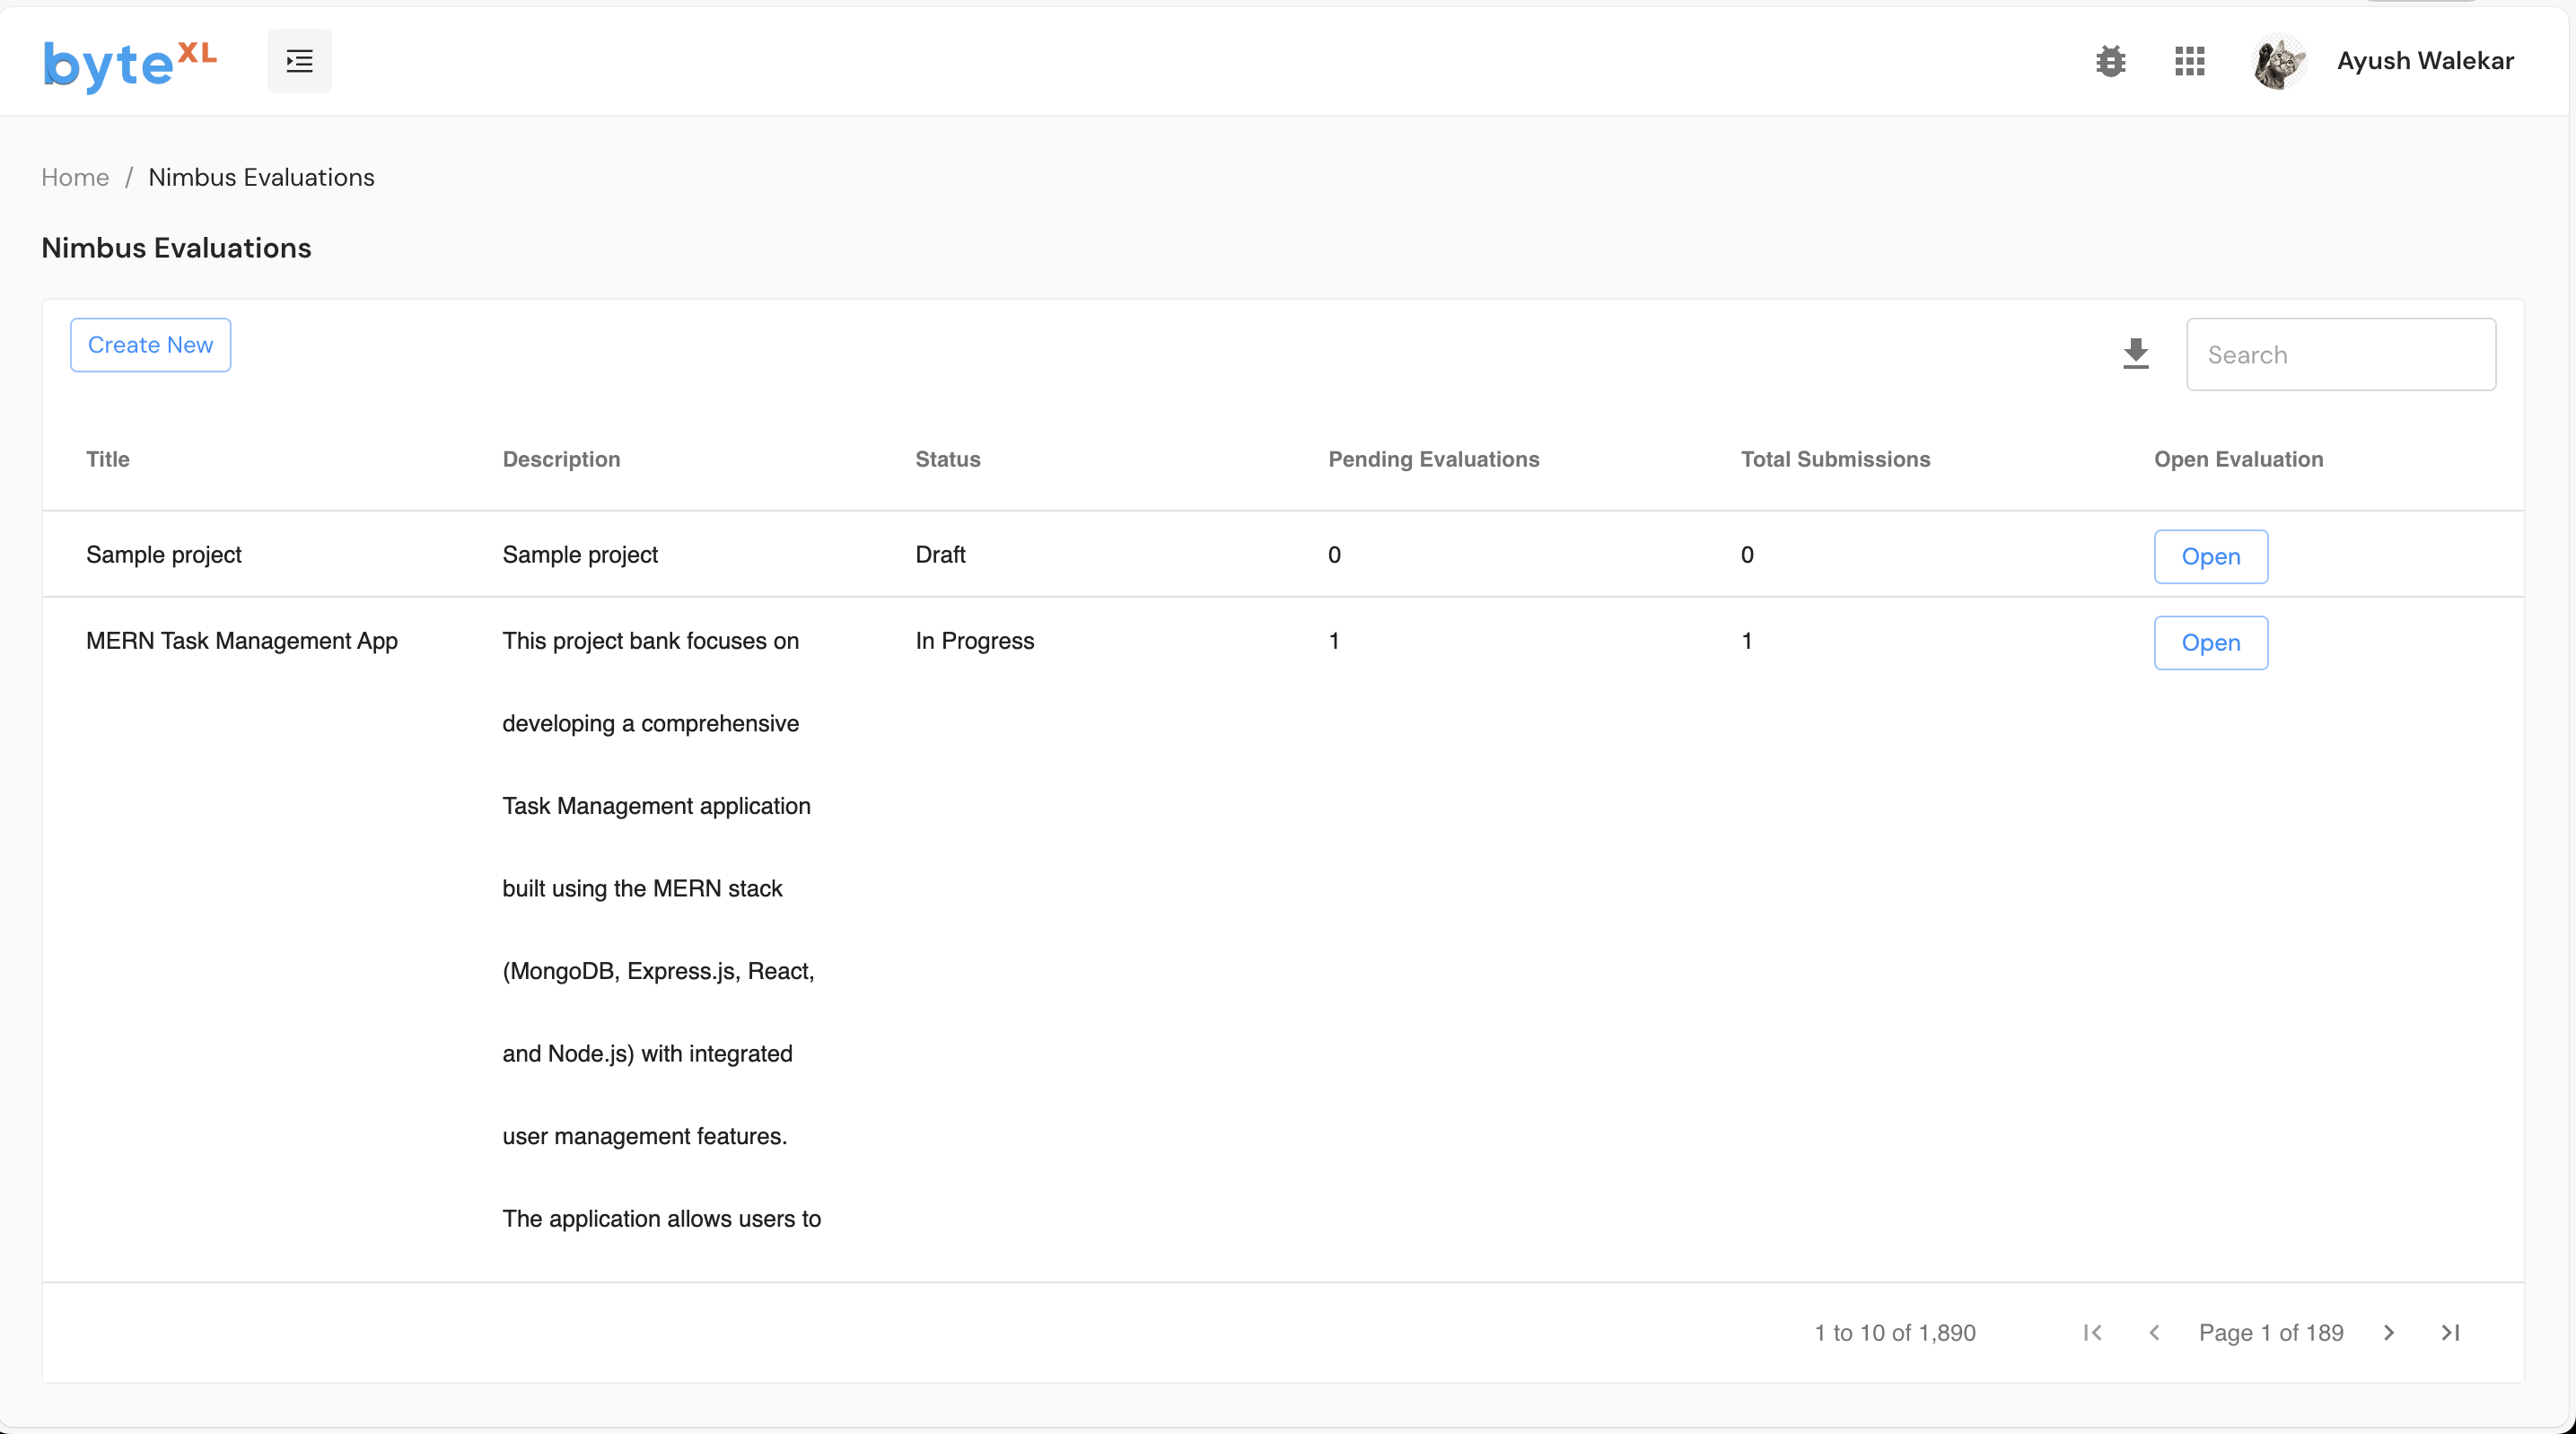The image size is (2576, 1434).
Task: Click the Create New button
Action: (150, 344)
